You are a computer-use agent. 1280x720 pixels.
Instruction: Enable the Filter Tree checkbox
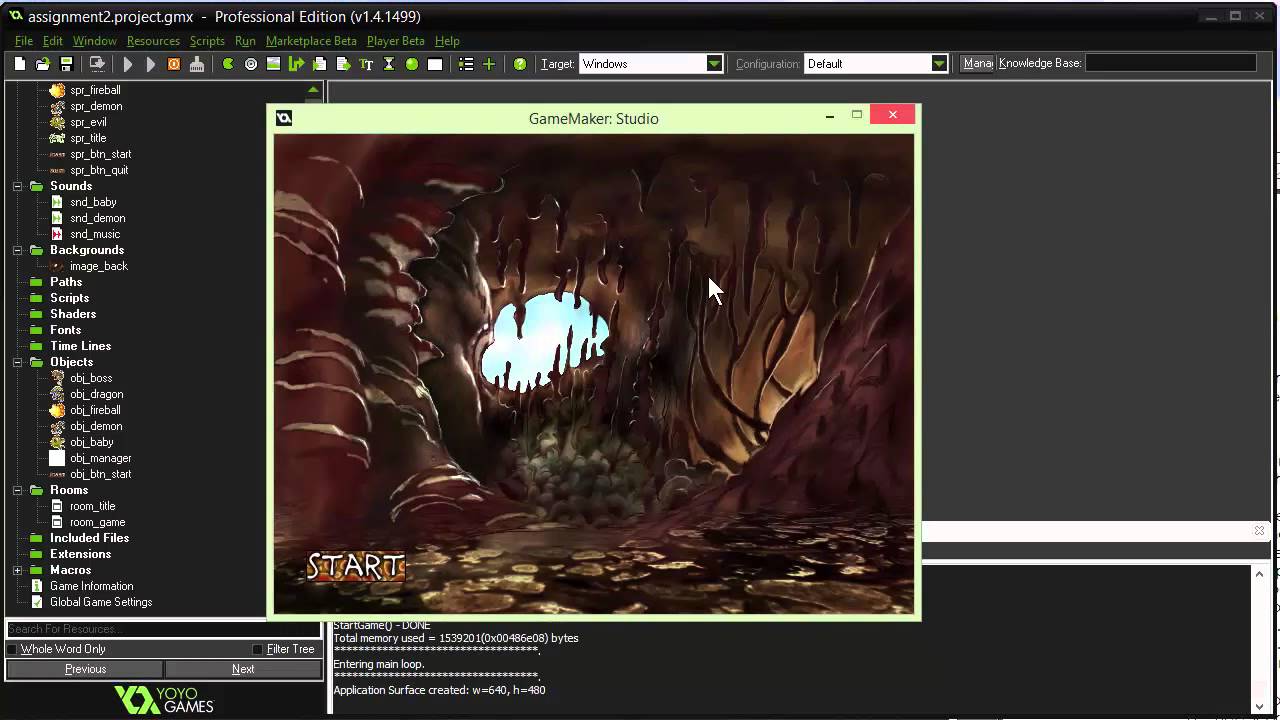pos(258,649)
